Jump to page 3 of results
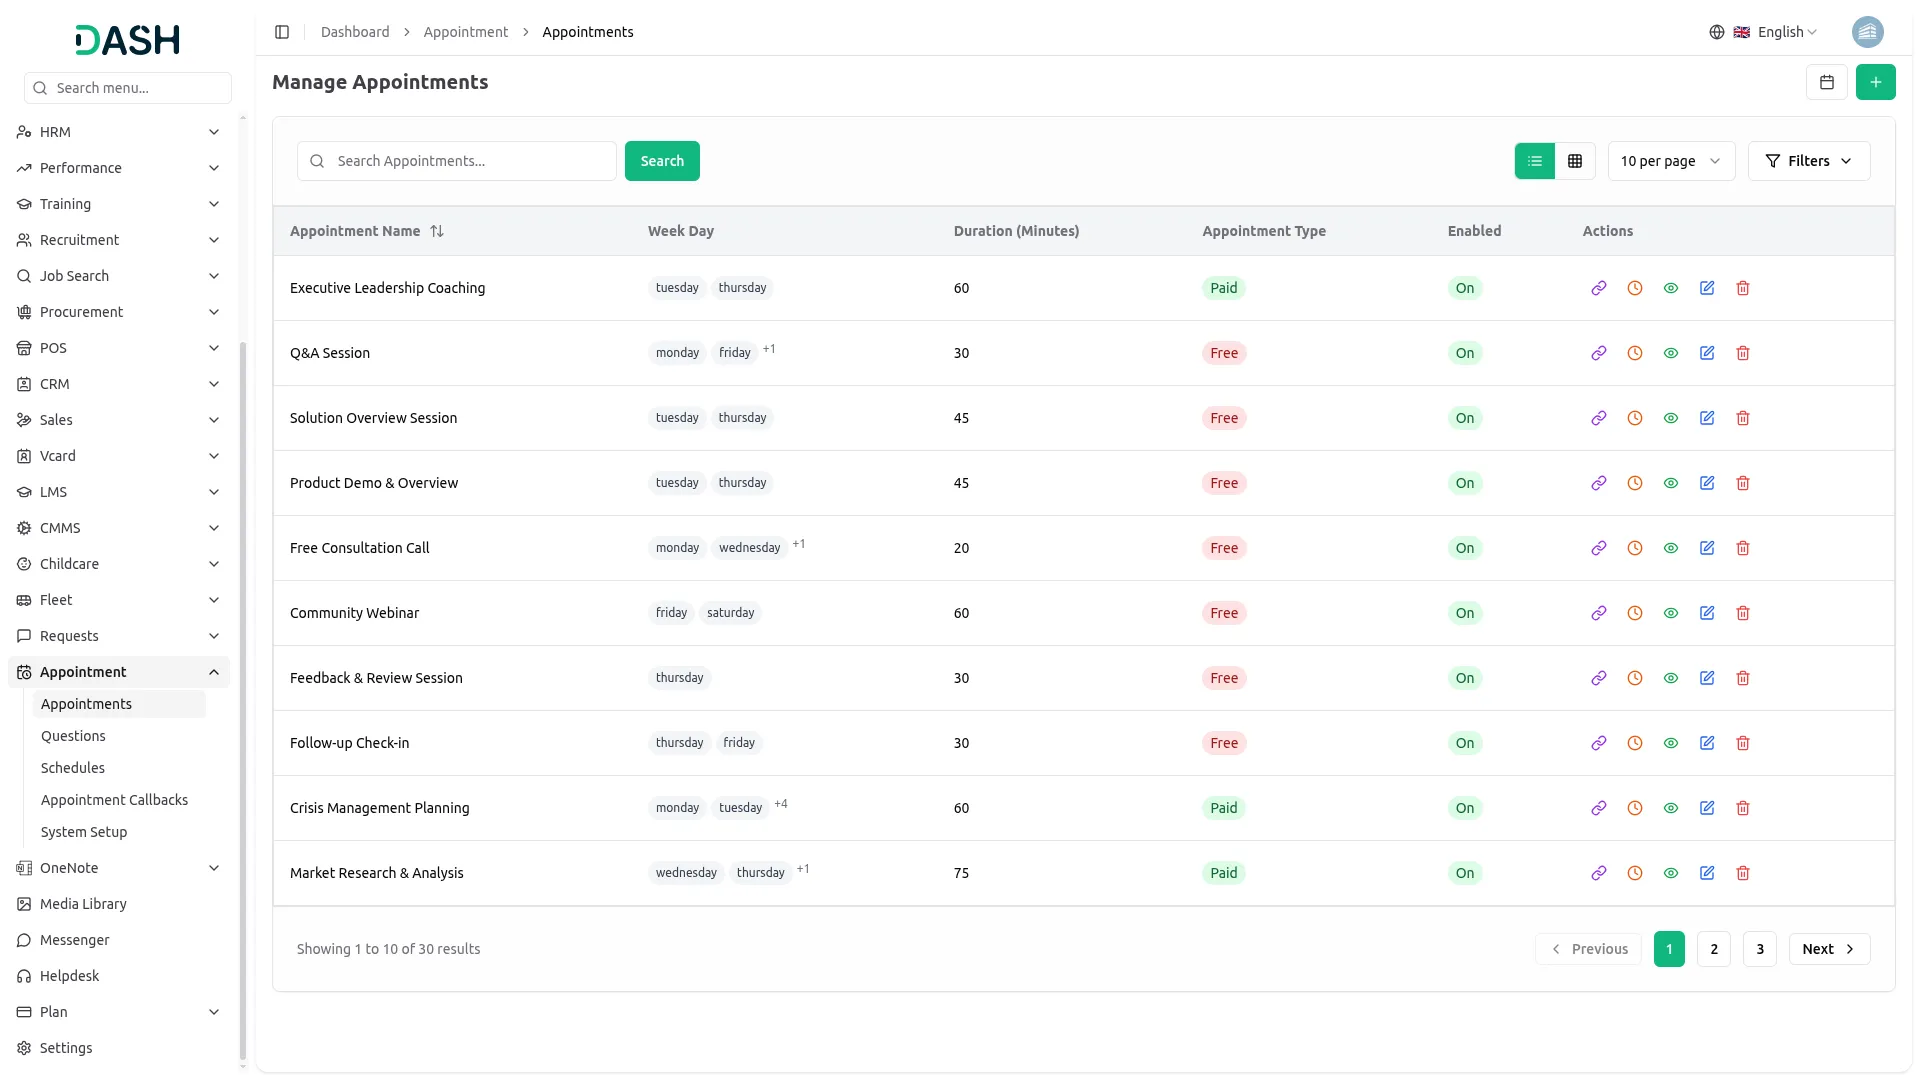1920x1080 pixels. (1760, 949)
